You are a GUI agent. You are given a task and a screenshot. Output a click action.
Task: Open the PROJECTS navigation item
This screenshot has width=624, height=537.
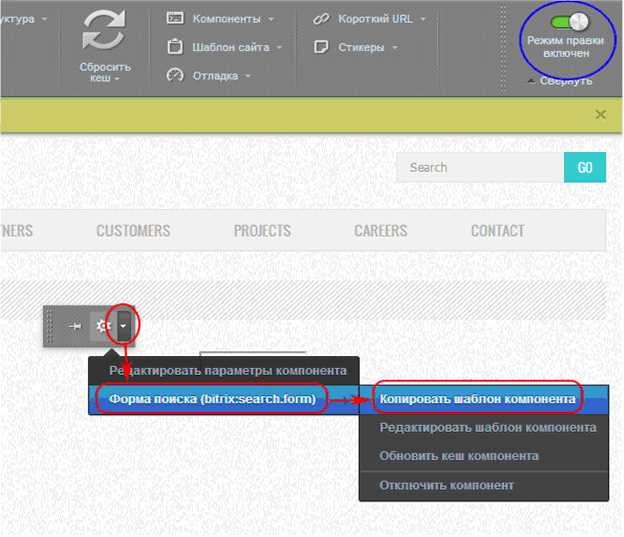[262, 231]
